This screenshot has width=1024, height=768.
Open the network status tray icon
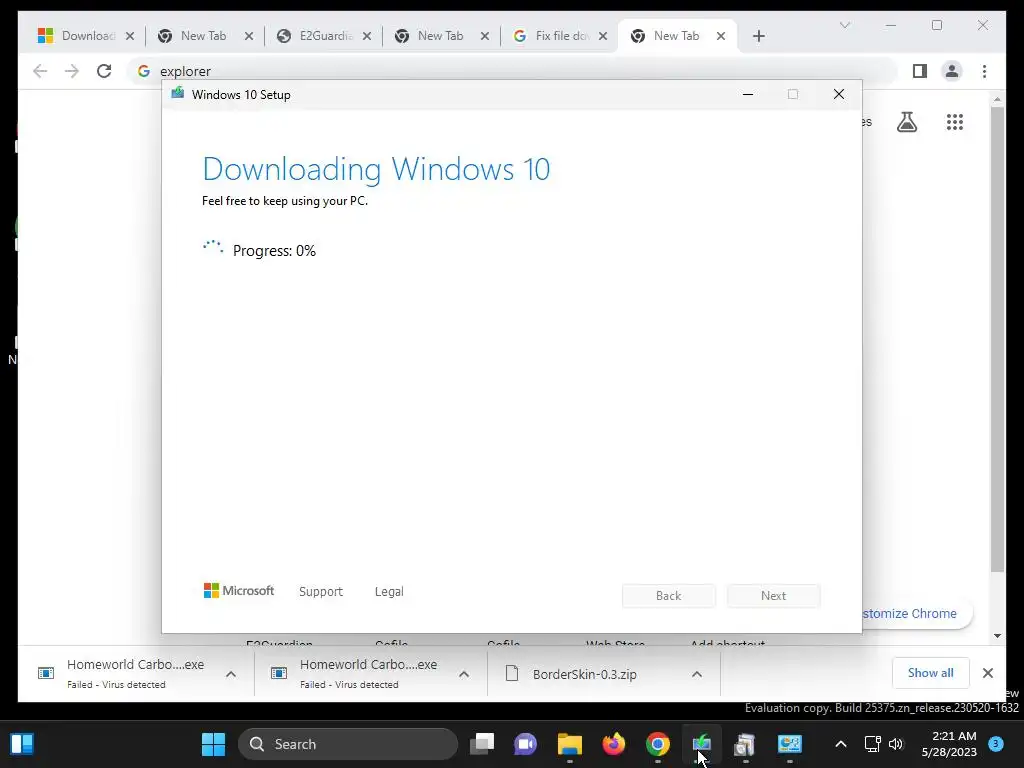[872, 744]
